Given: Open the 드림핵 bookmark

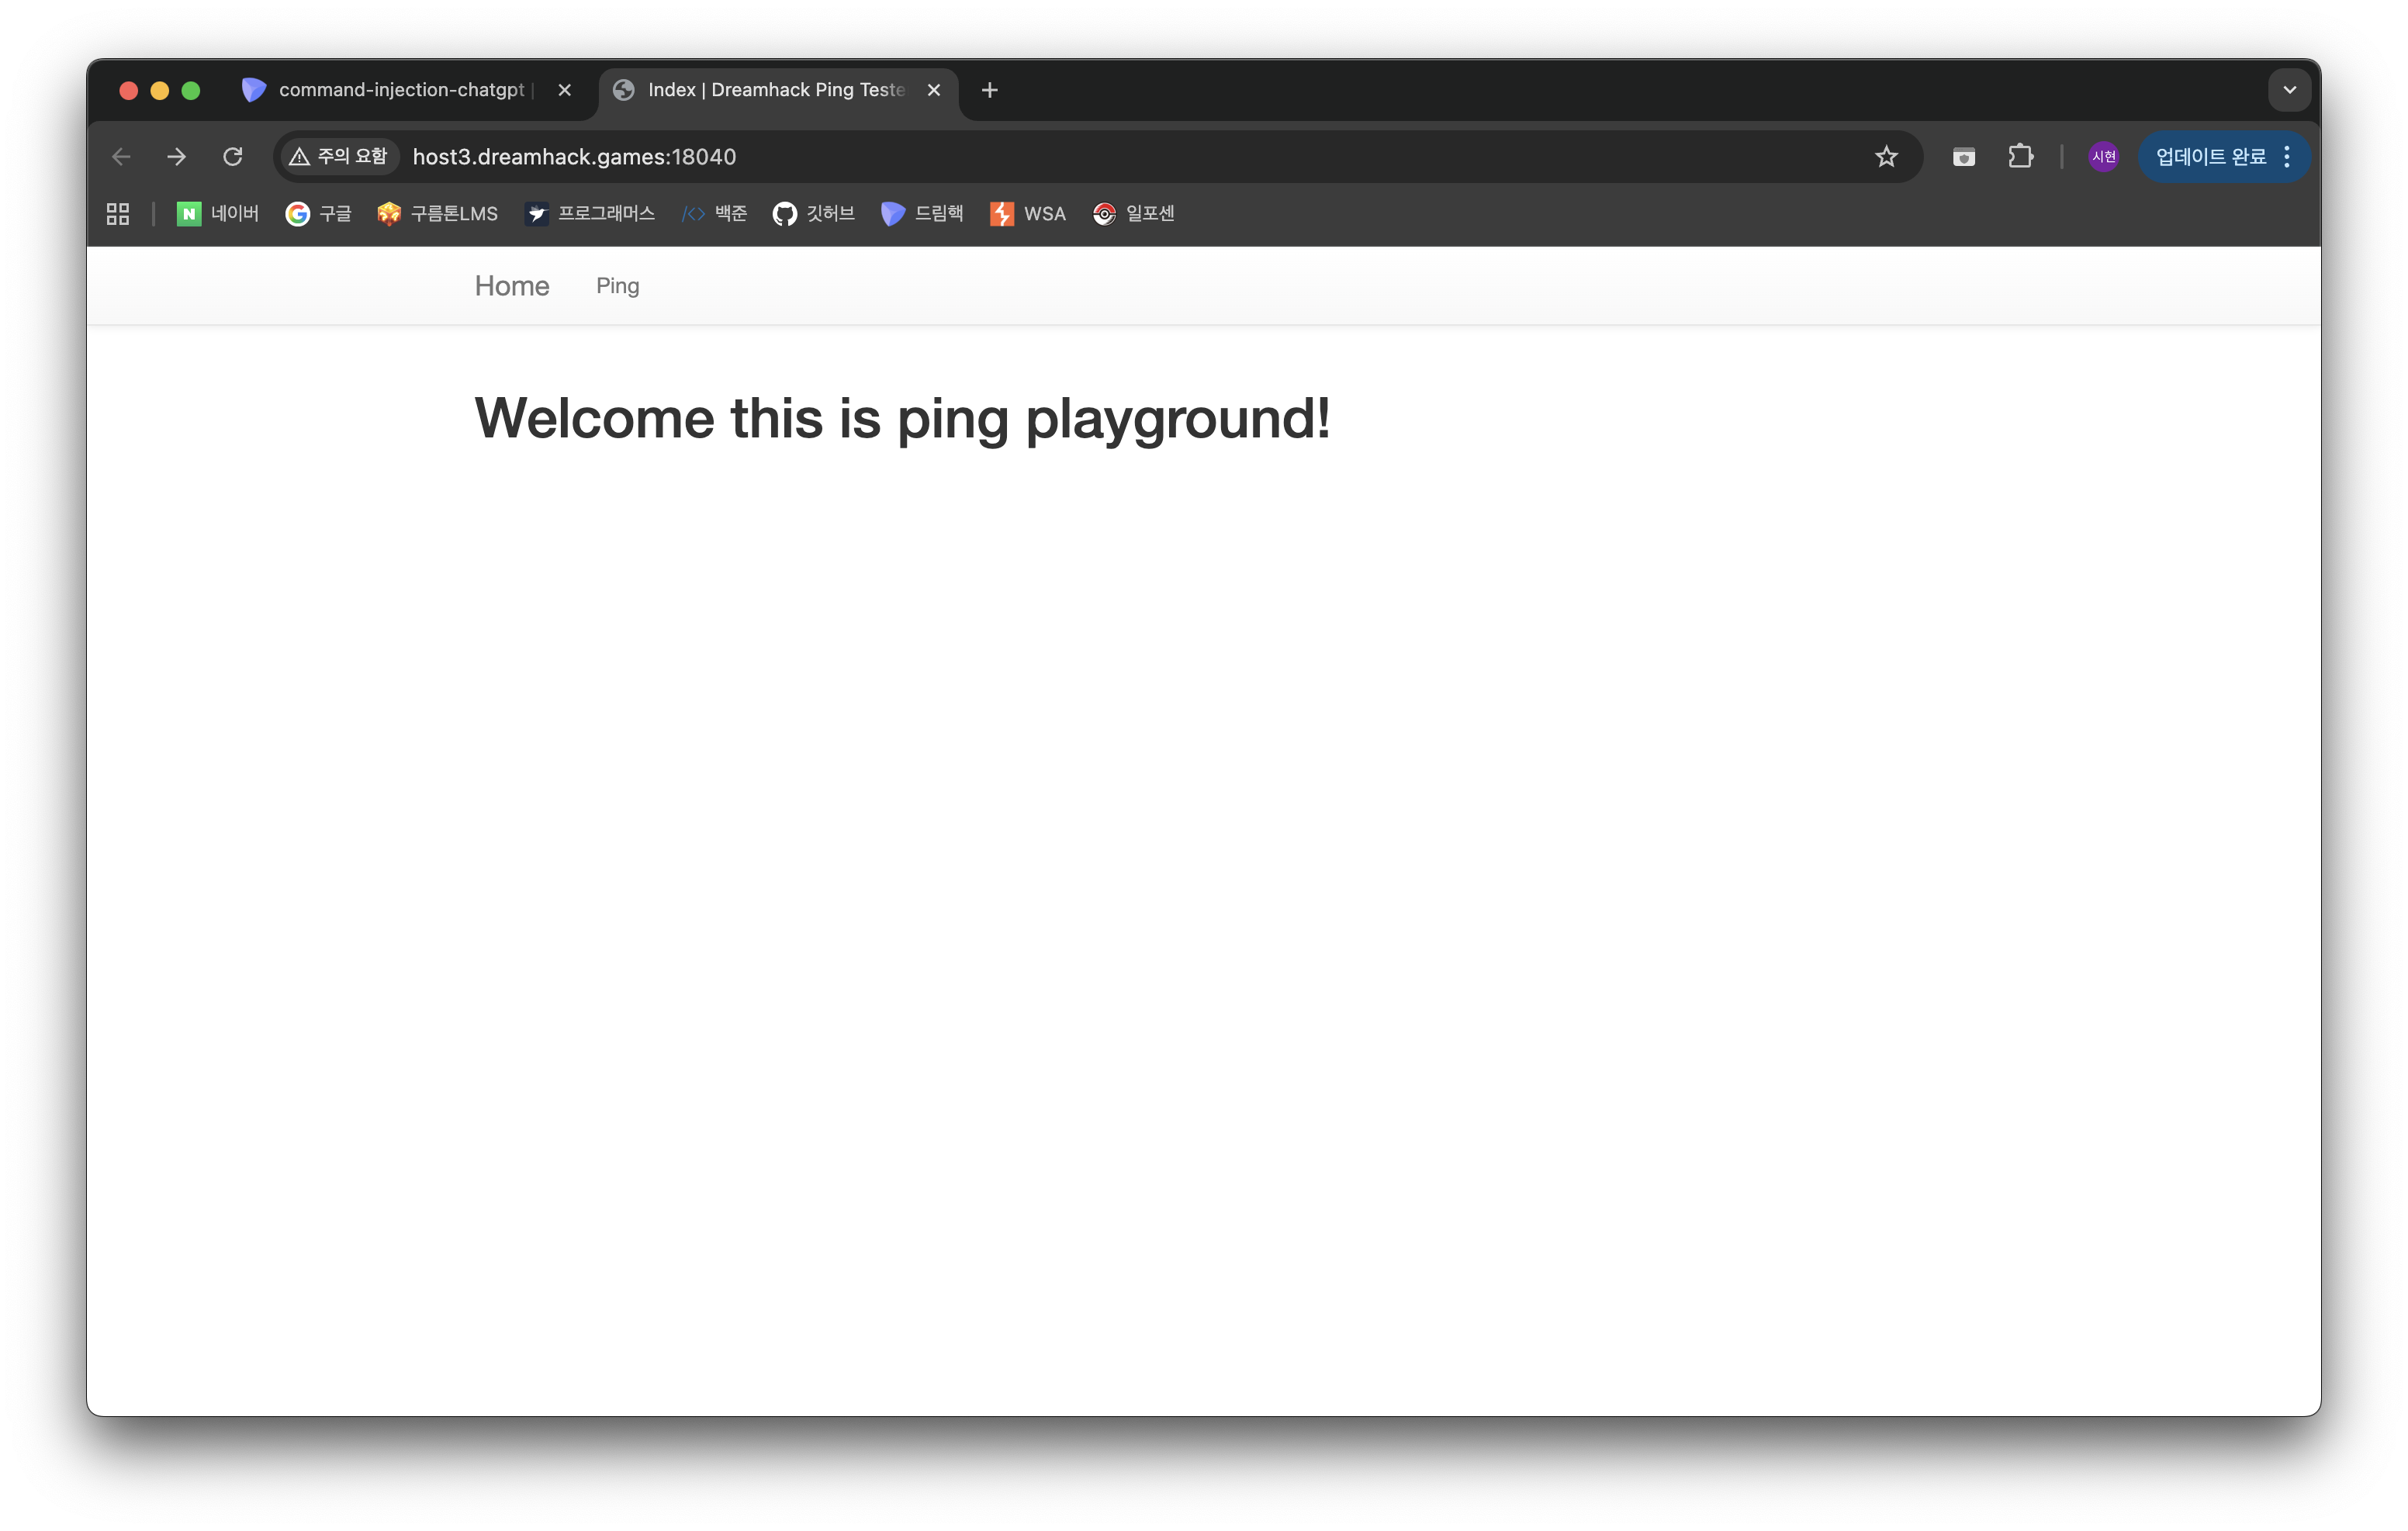Looking at the screenshot, I should [x=921, y=214].
